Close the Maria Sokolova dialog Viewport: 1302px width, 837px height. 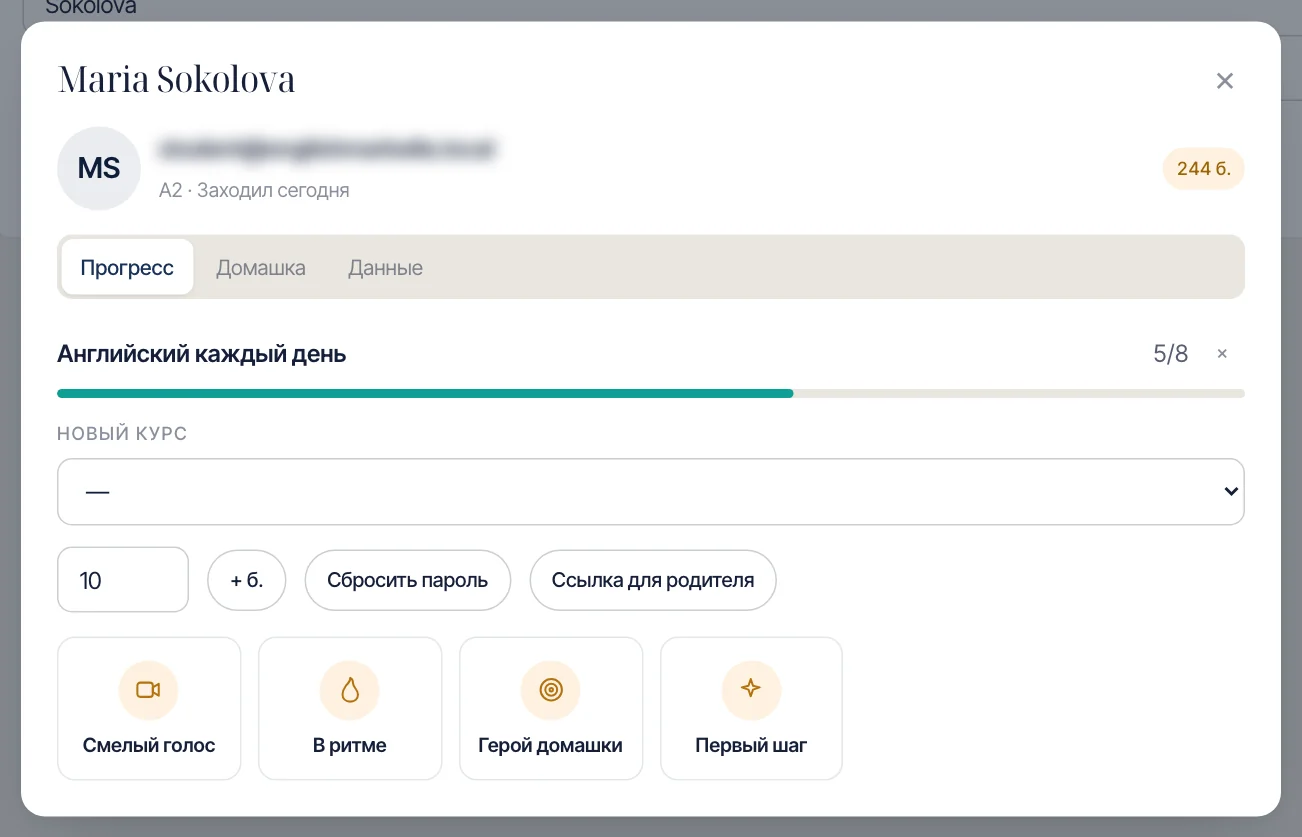[1224, 81]
